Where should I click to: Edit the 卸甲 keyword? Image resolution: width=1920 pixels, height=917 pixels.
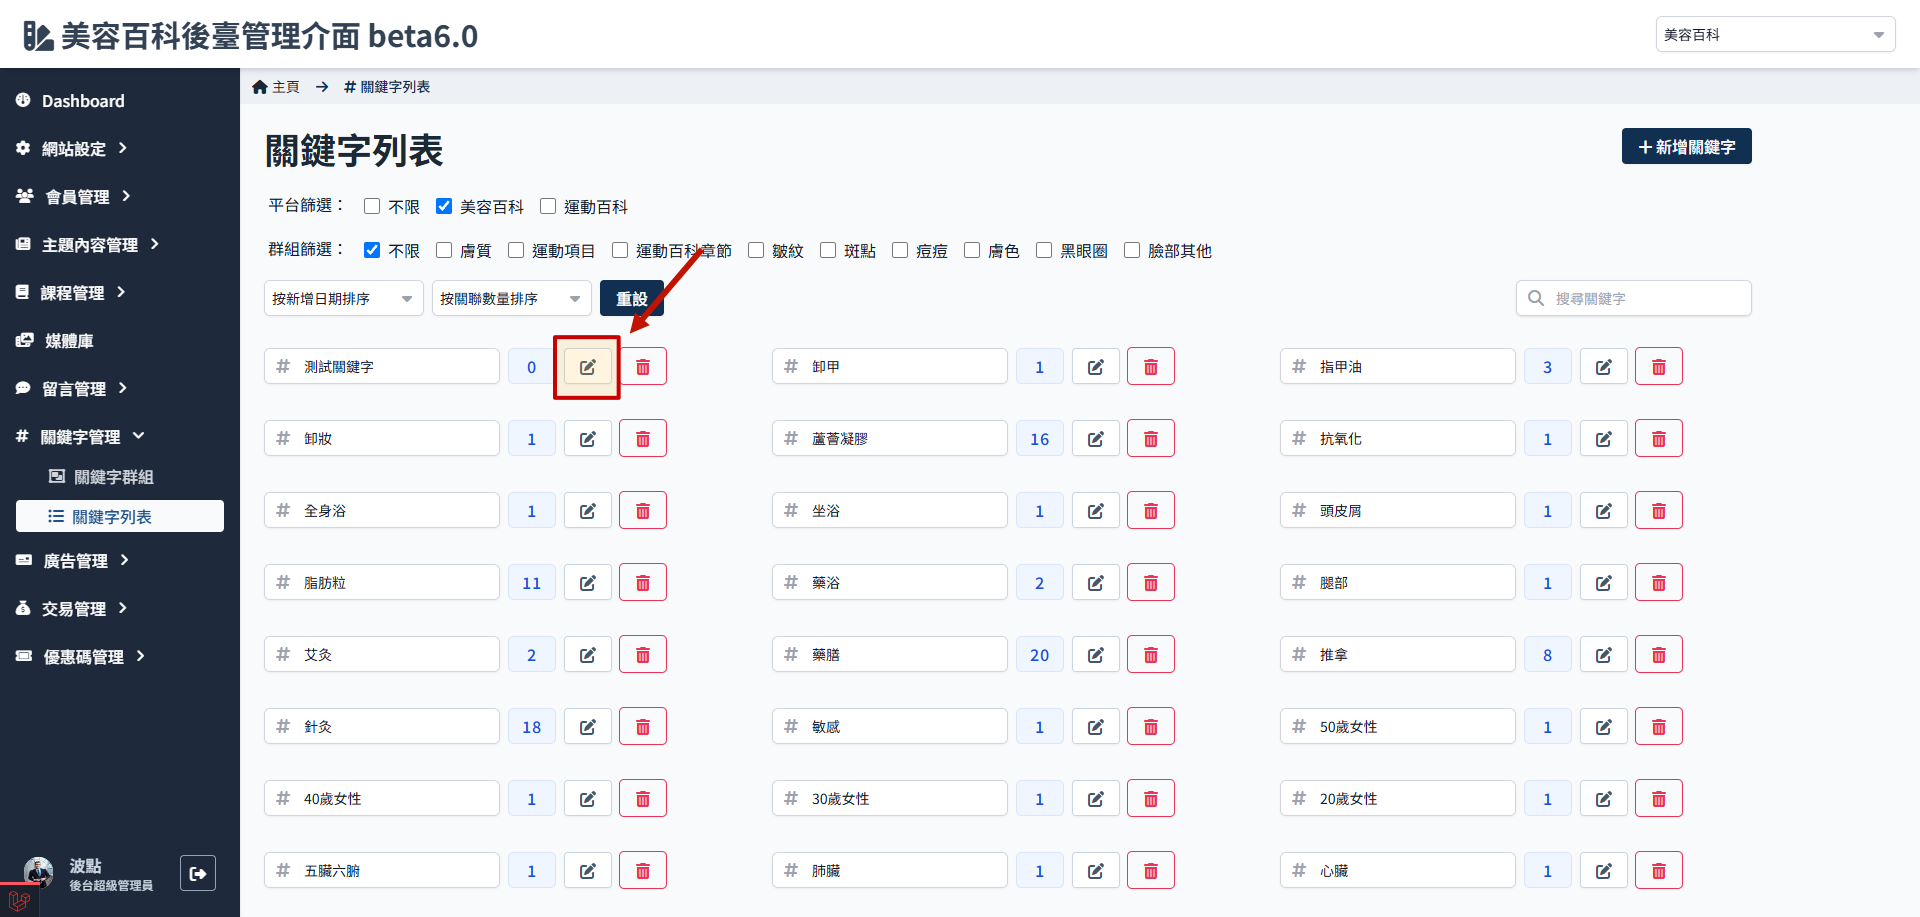(x=1096, y=367)
